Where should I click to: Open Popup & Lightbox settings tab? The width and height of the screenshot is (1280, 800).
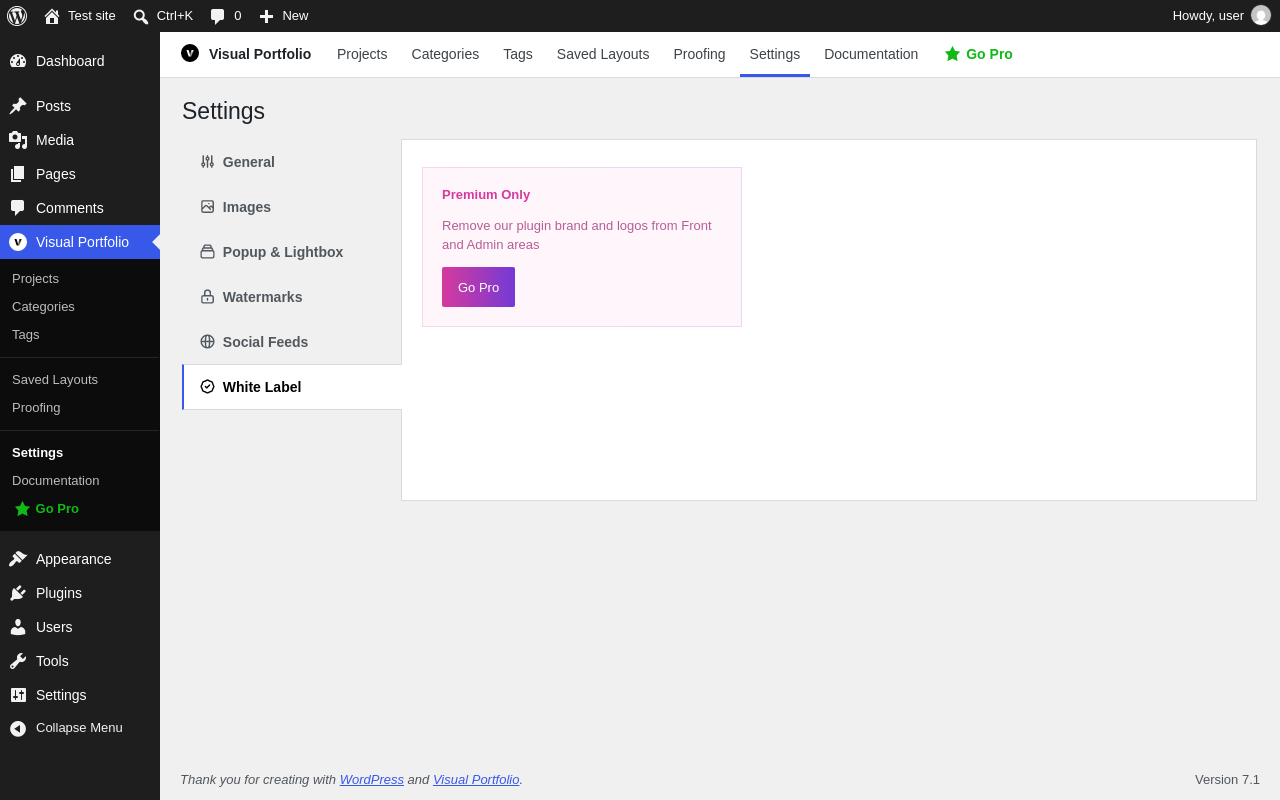292,252
